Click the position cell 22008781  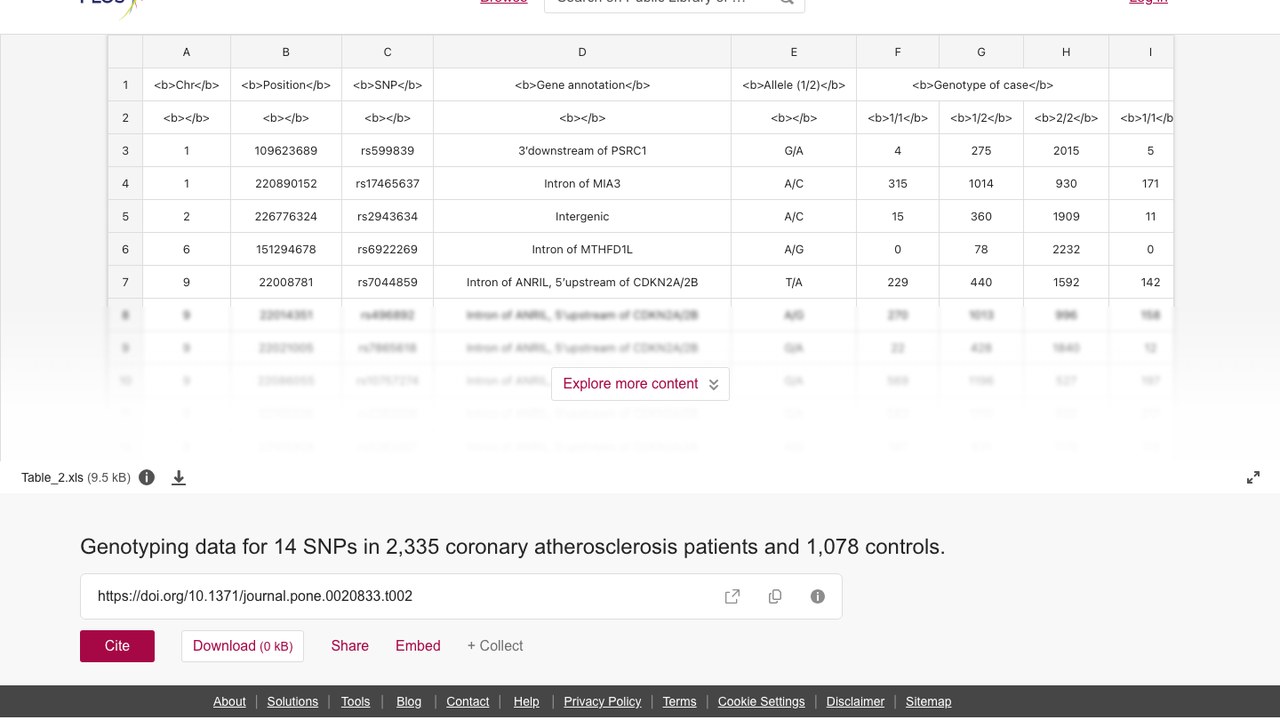286,283
